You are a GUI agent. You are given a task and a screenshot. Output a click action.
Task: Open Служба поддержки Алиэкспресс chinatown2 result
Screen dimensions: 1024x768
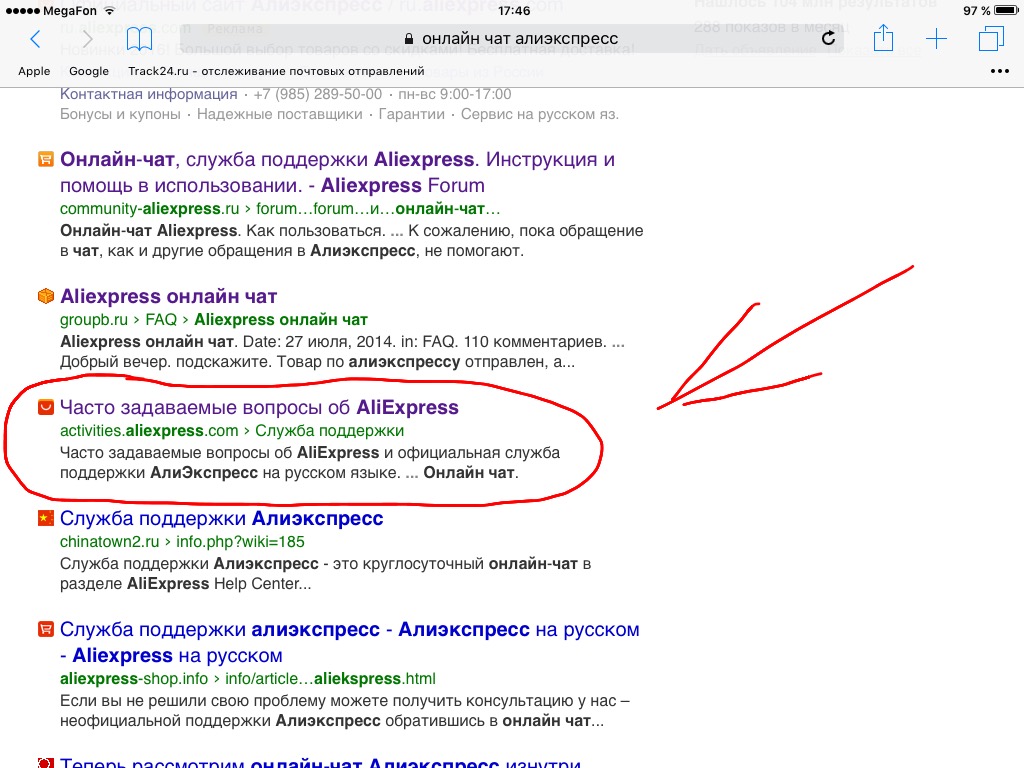[x=221, y=519]
